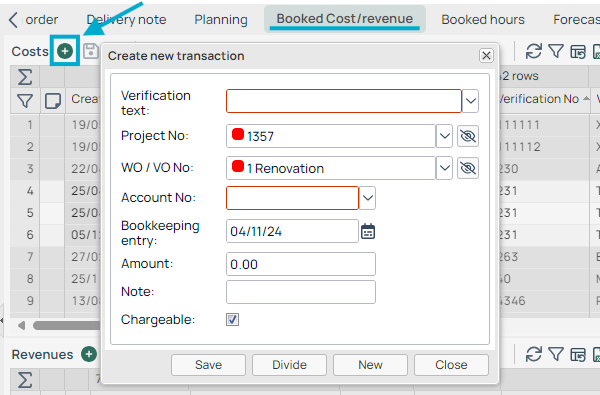600x395 pixels.
Task: Open the filter funnel in the Costs toolbar
Action: (556, 51)
